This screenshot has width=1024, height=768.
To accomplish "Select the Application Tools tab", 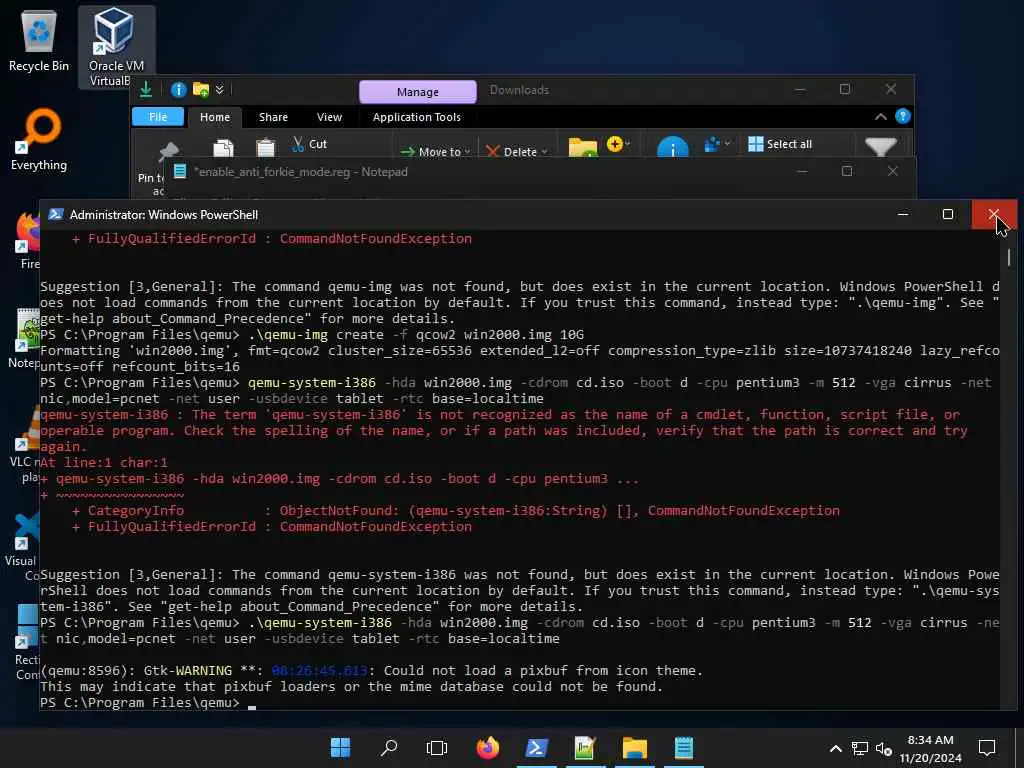I will click(417, 117).
